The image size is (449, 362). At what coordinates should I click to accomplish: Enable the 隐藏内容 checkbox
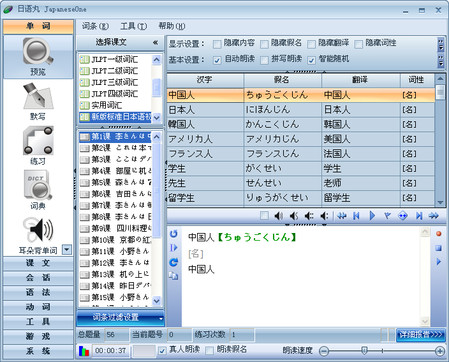click(217, 44)
